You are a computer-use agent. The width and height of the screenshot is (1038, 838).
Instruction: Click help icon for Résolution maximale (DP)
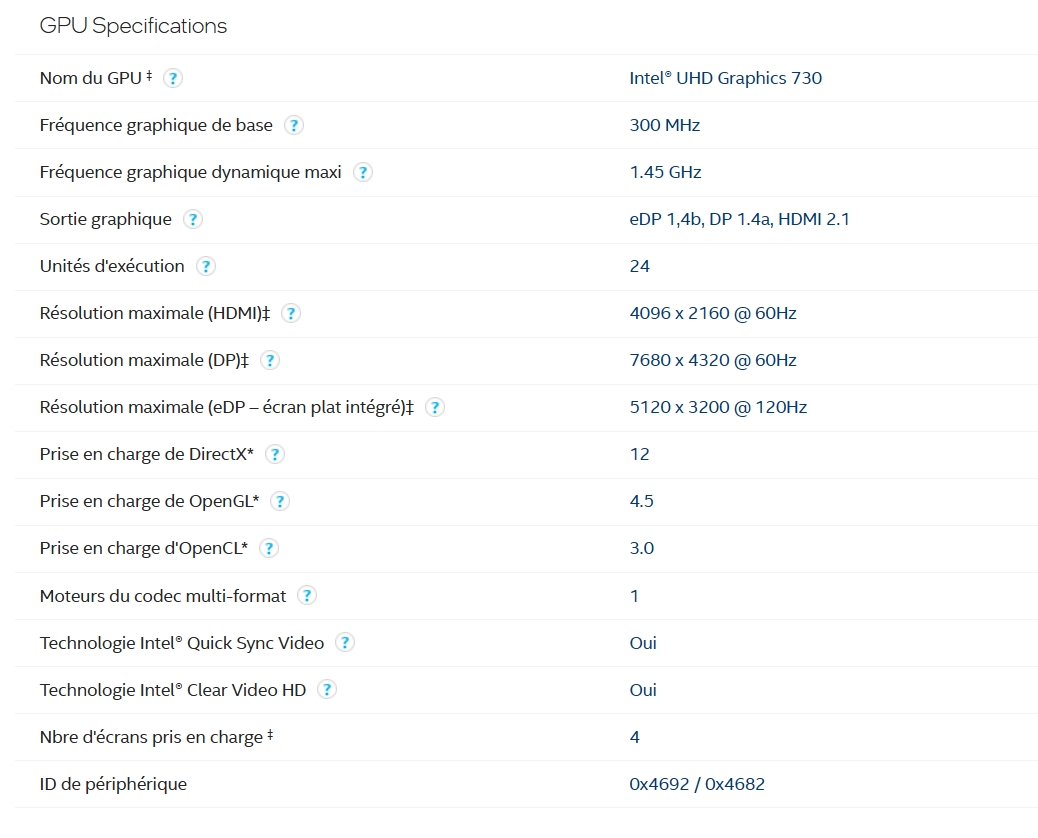point(270,360)
